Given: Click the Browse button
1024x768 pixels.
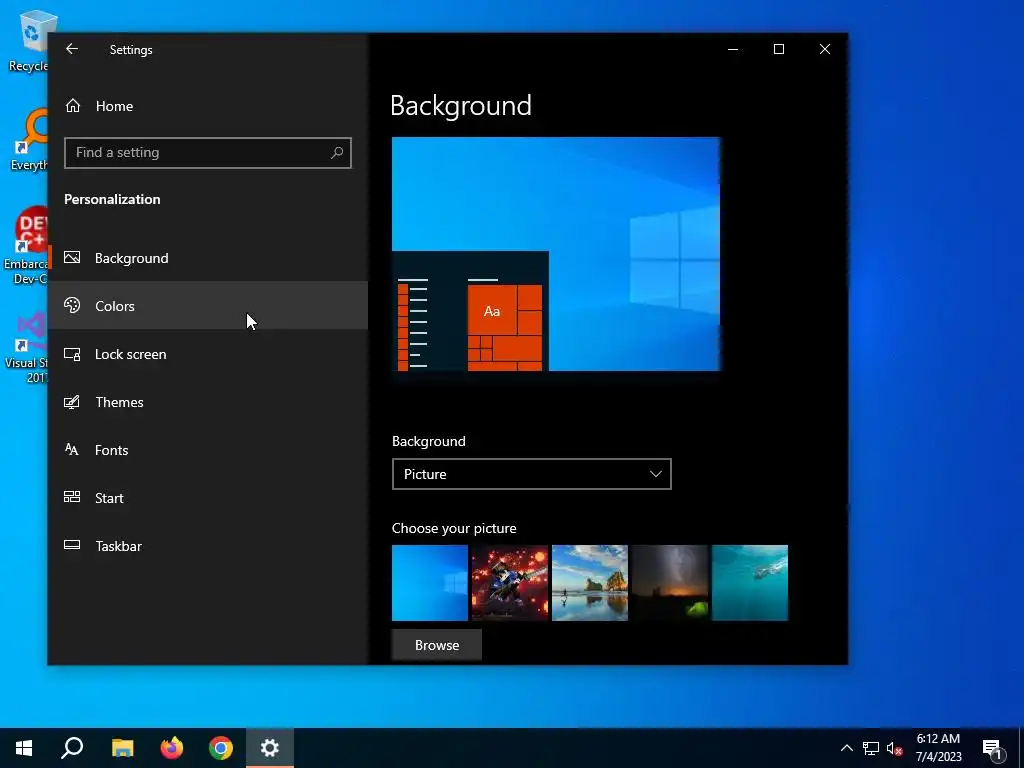Looking at the screenshot, I should click(x=437, y=645).
